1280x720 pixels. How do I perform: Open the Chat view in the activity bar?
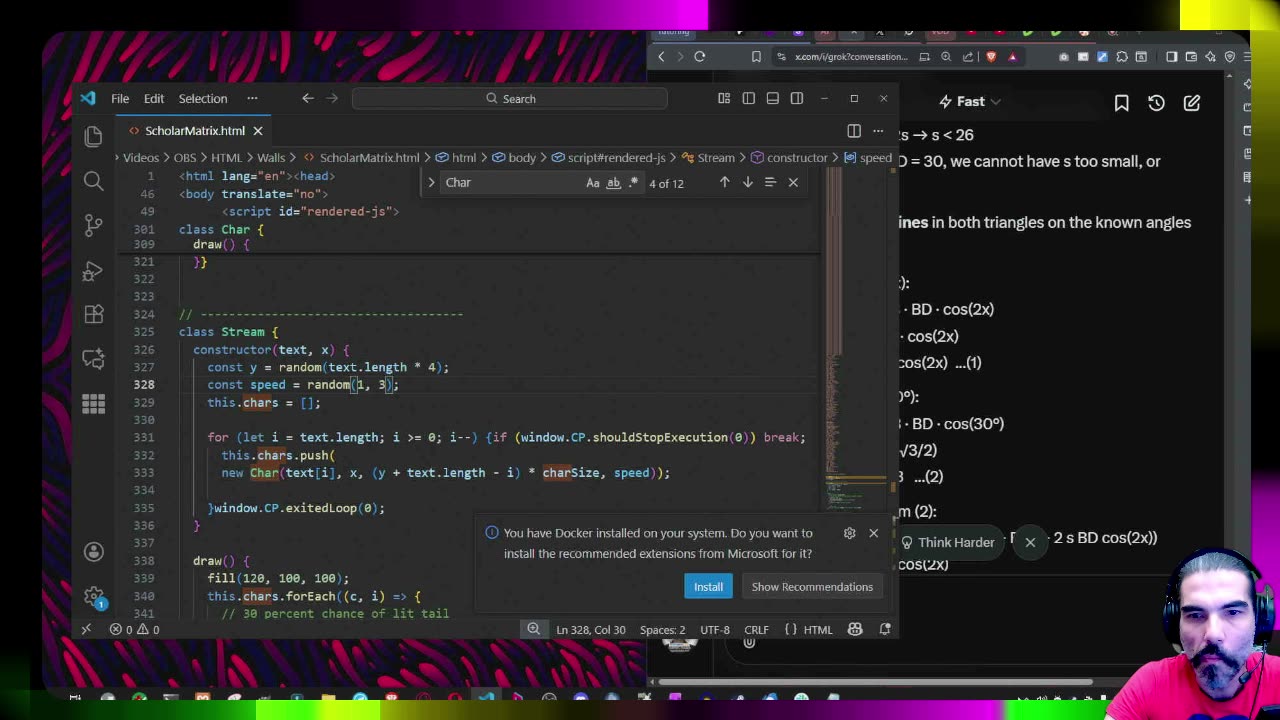point(93,358)
